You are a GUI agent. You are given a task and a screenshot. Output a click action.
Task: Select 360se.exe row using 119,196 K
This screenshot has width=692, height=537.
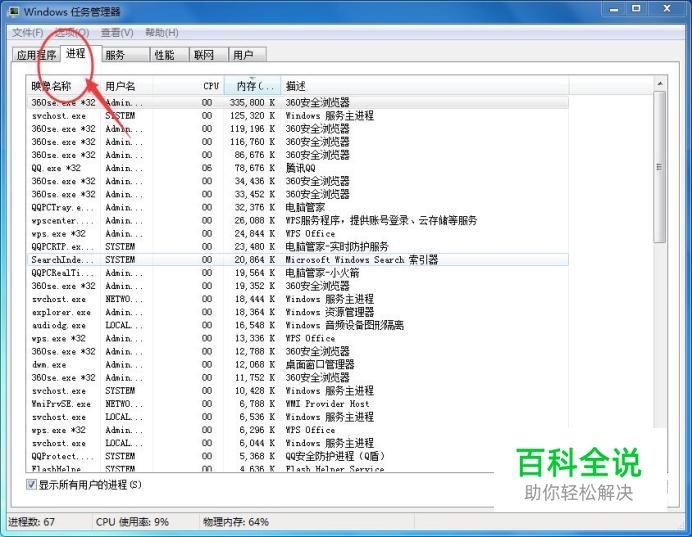click(x=297, y=129)
